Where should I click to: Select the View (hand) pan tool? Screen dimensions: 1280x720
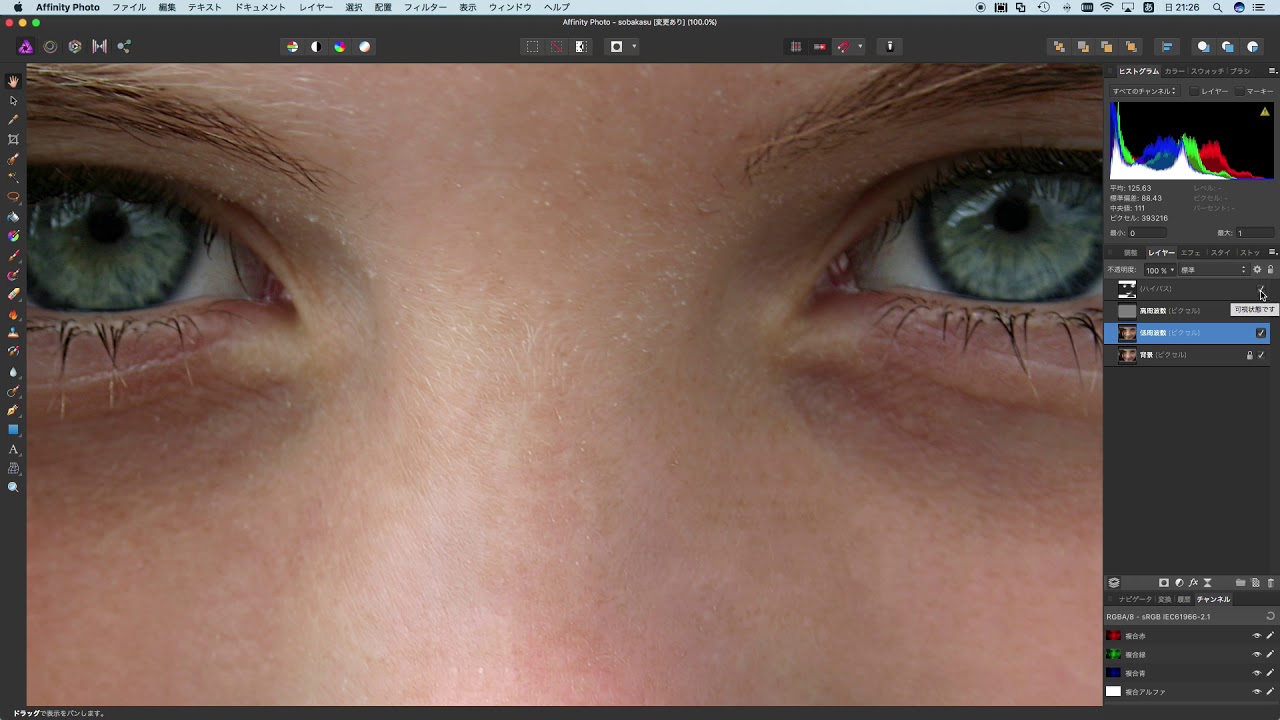[13, 81]
